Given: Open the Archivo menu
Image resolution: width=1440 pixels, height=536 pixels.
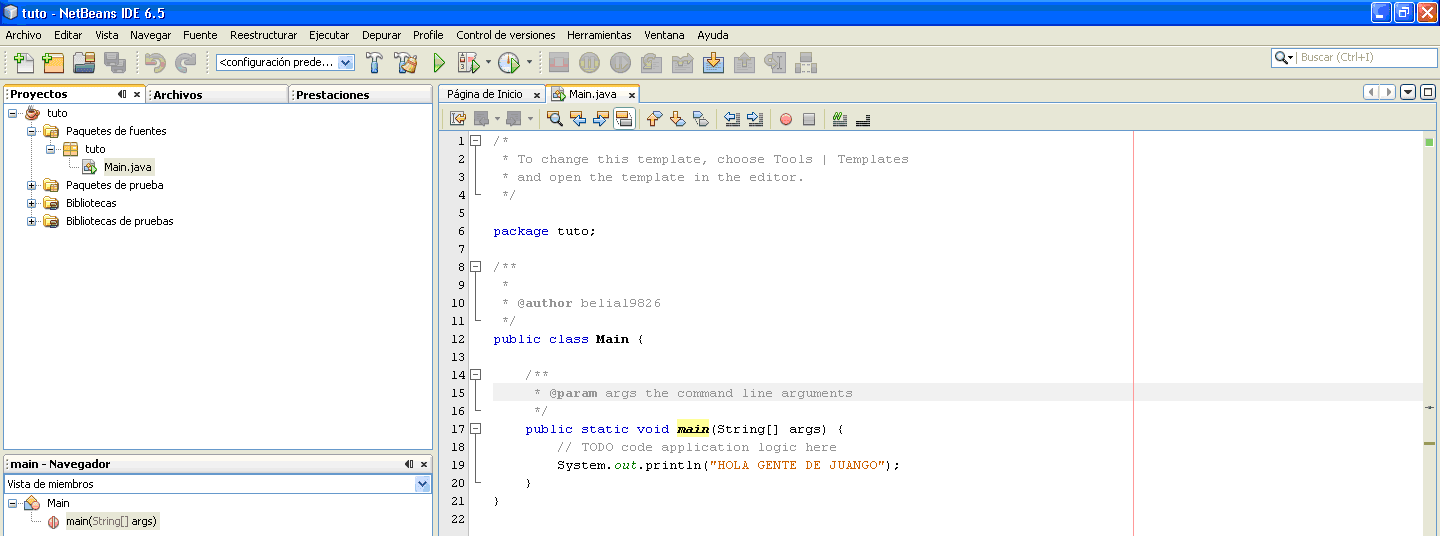Looking at the screenshot, I should coord(24,35).
